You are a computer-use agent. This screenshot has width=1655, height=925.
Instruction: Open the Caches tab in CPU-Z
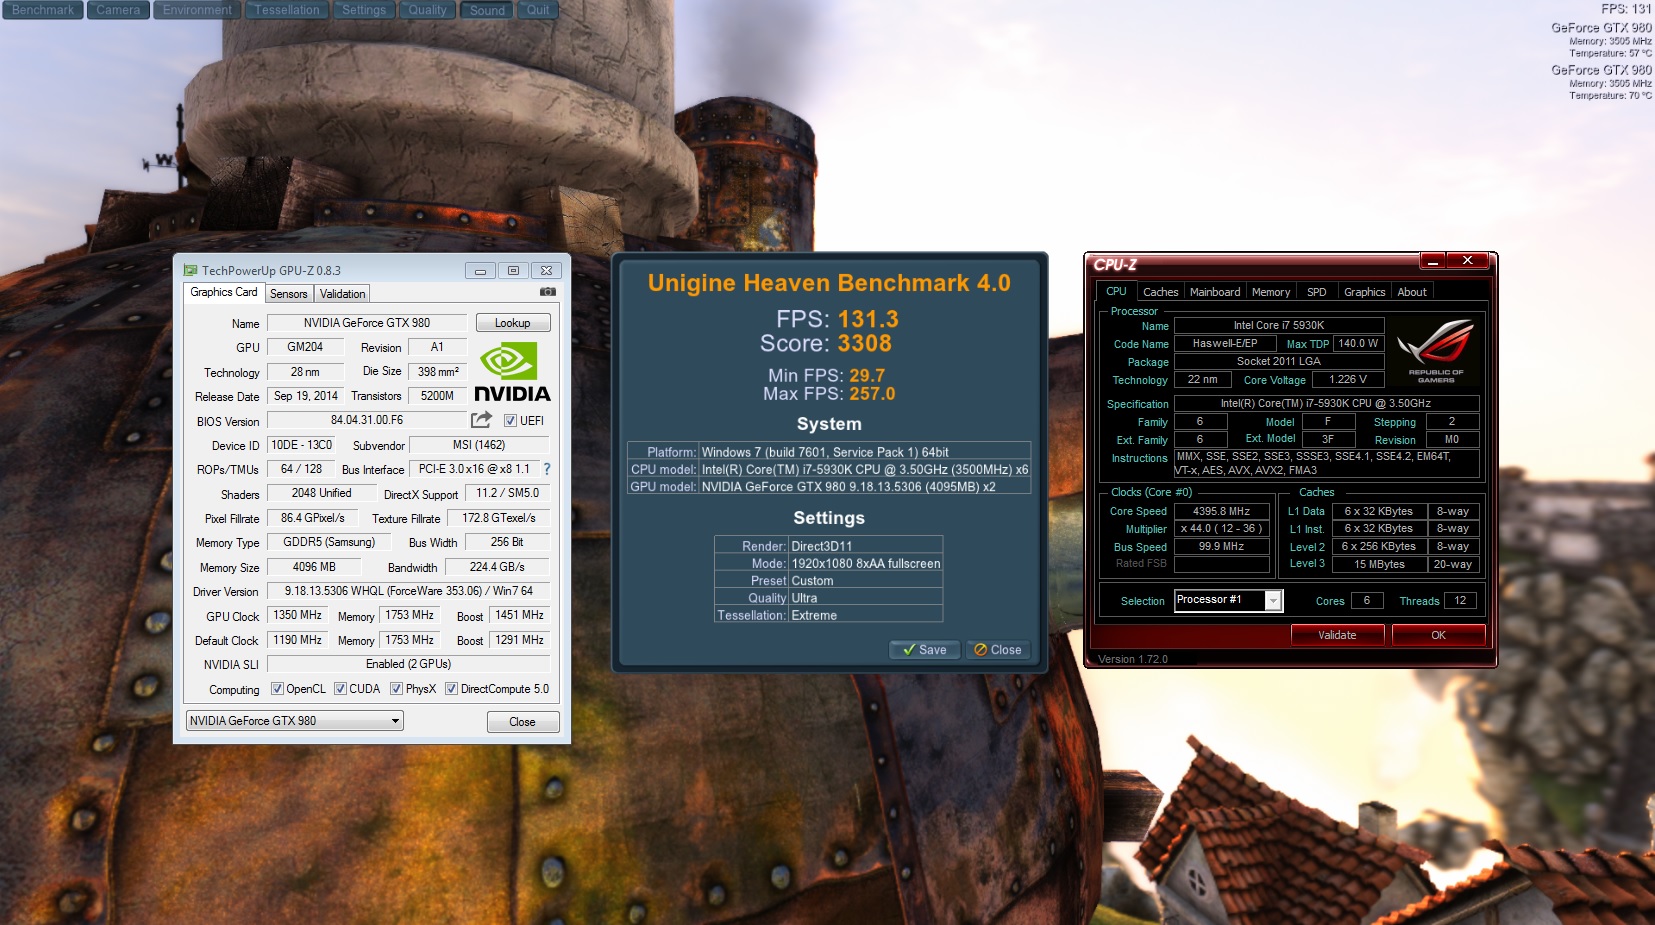1160,292
